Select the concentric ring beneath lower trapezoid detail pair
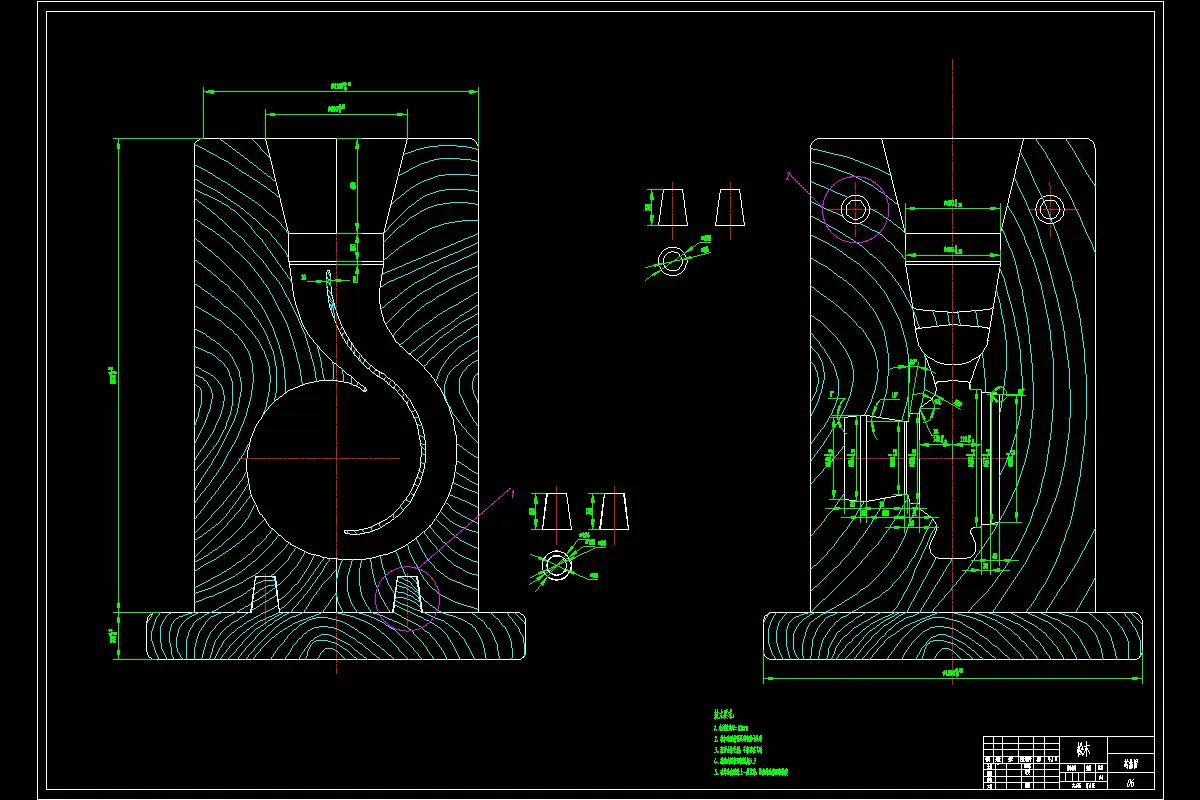 coord(555,565)
